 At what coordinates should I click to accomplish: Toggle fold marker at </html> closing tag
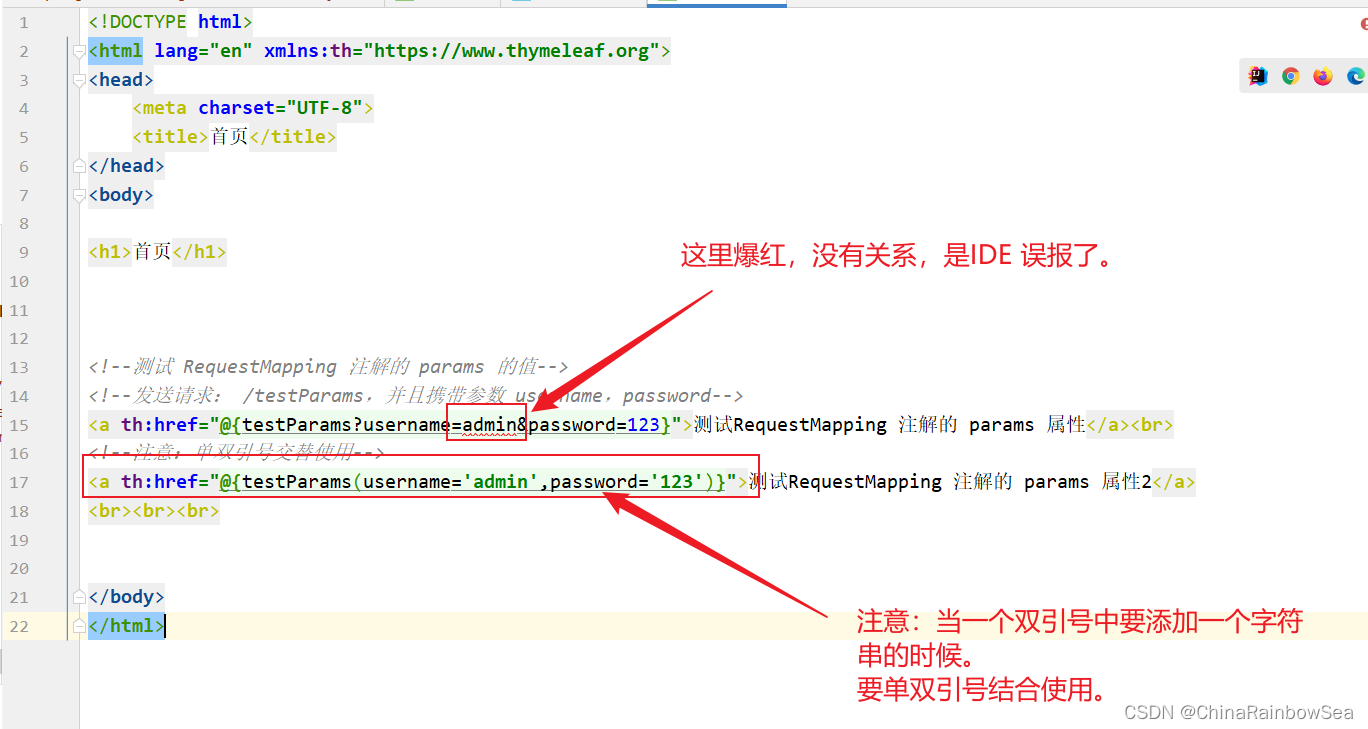click(x=80, y=626)
